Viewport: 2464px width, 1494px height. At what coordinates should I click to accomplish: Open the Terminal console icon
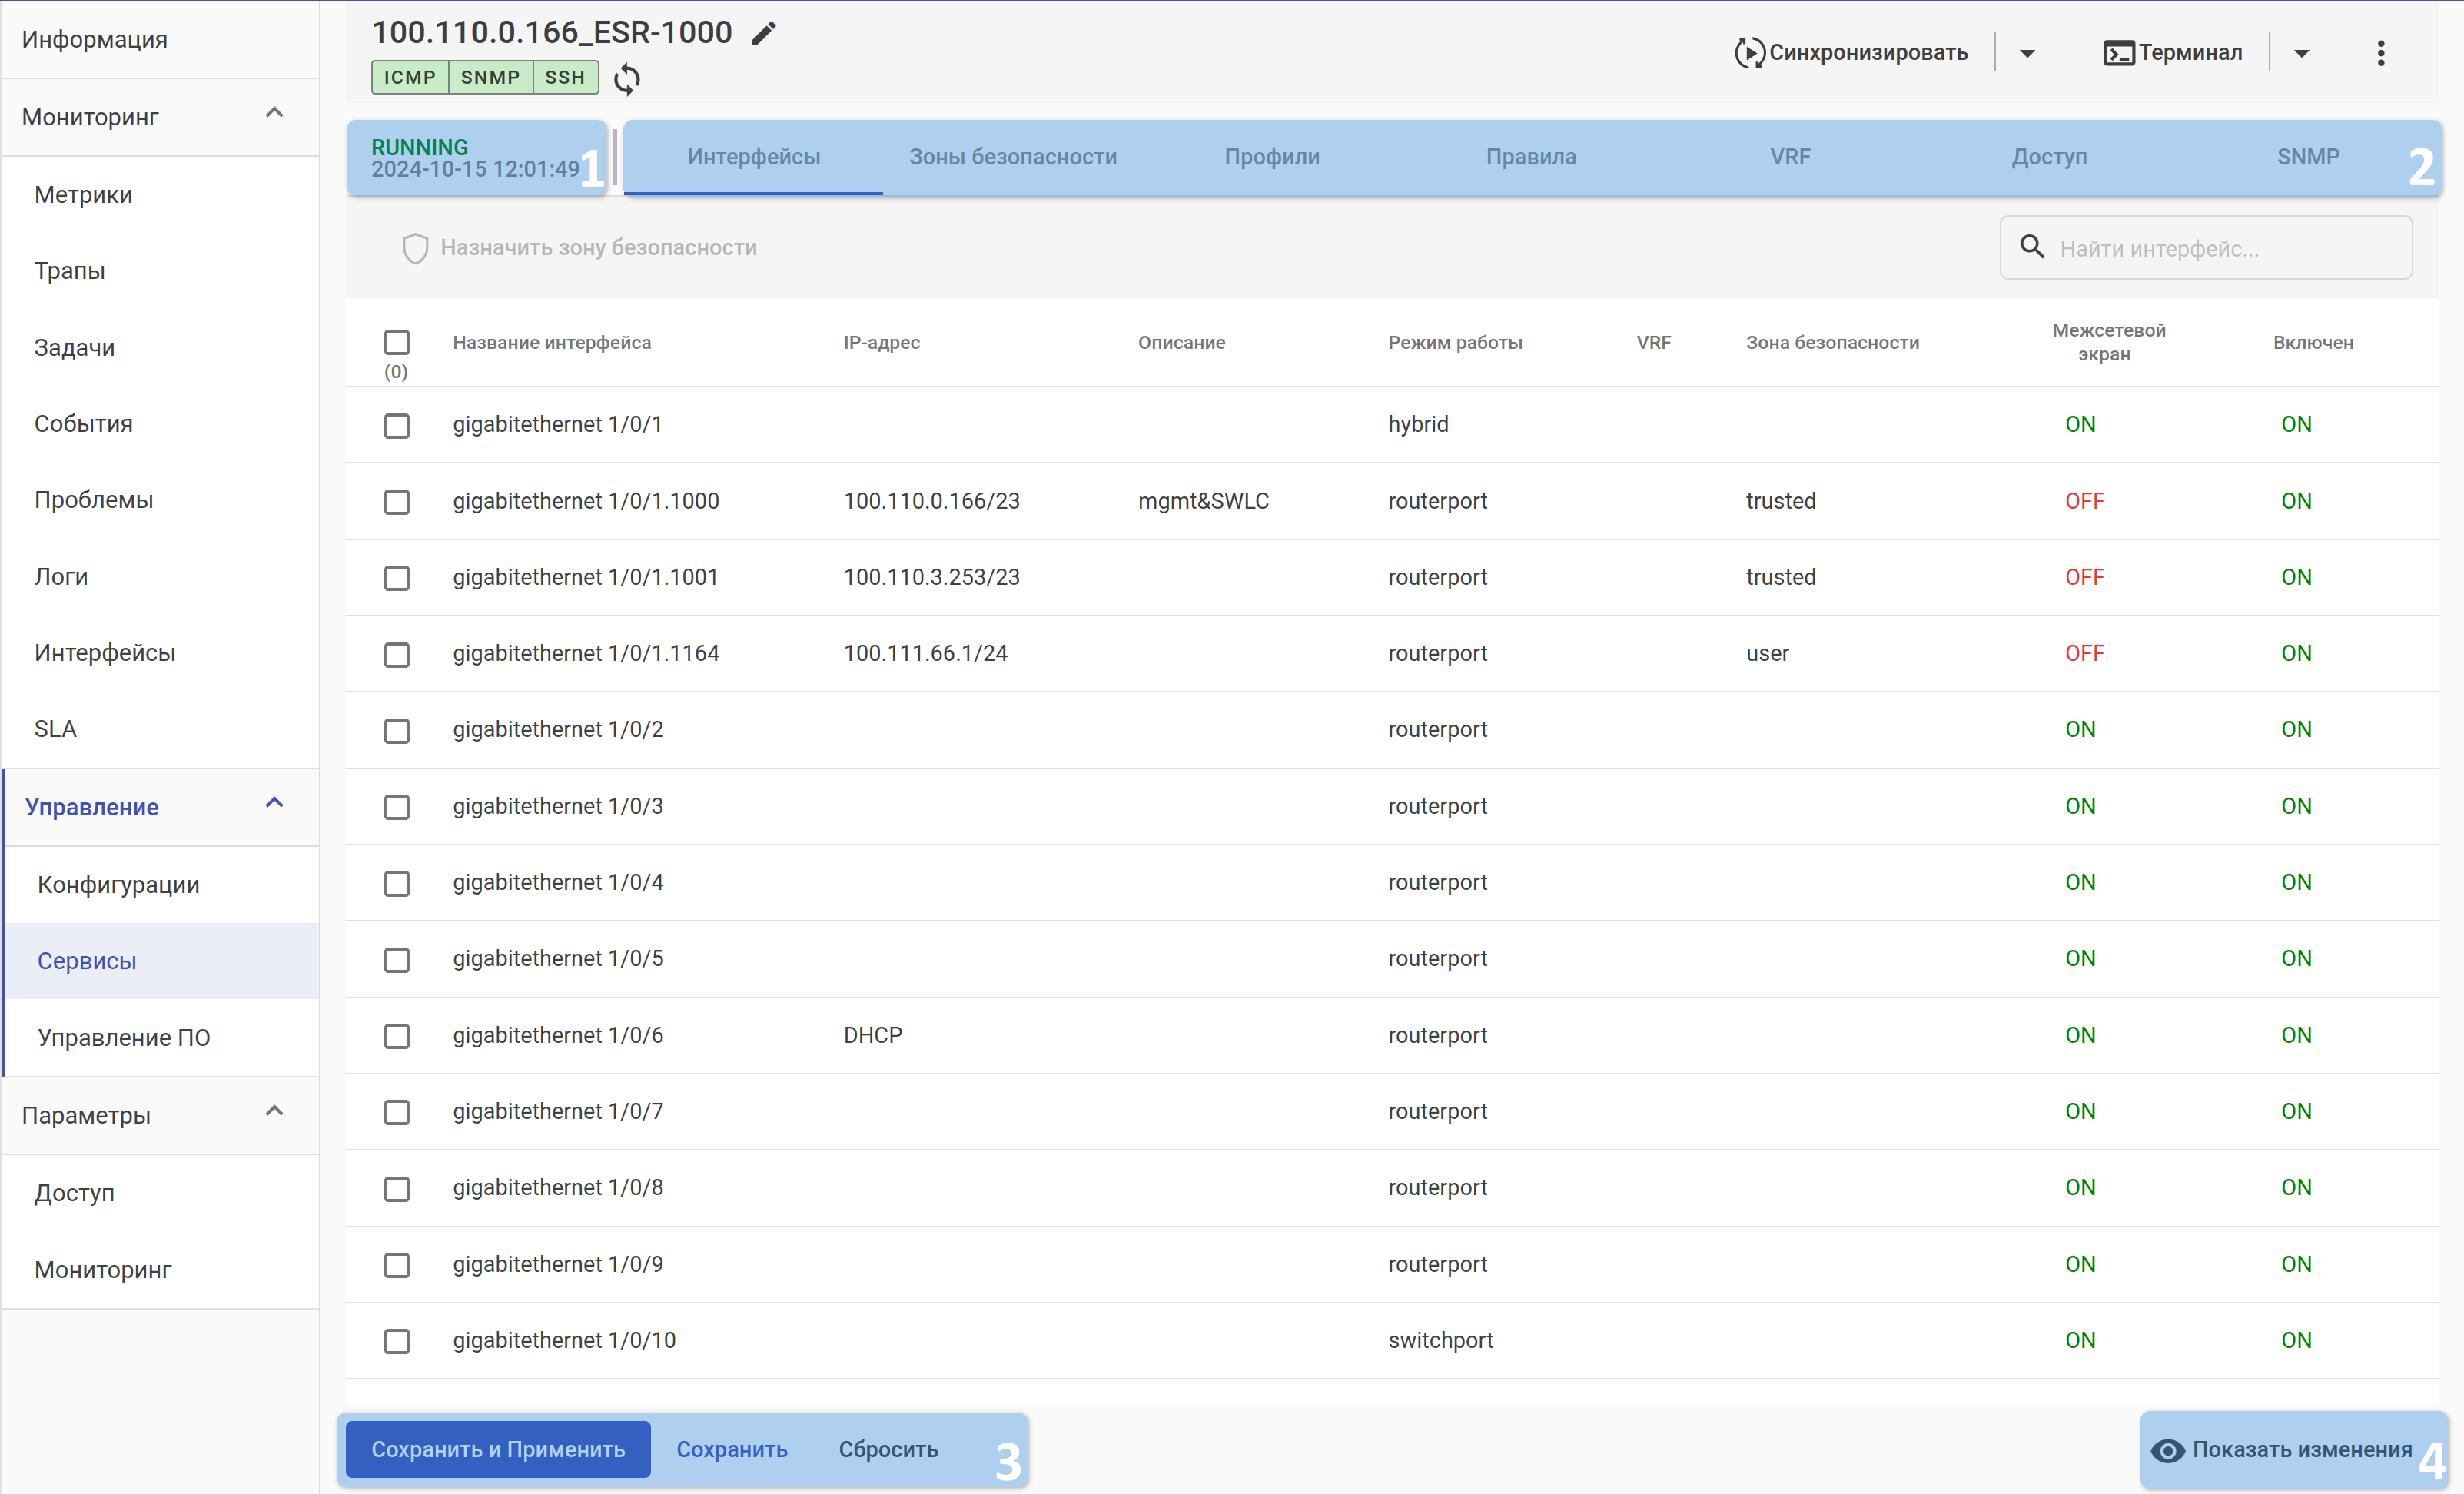[2118, 52]
